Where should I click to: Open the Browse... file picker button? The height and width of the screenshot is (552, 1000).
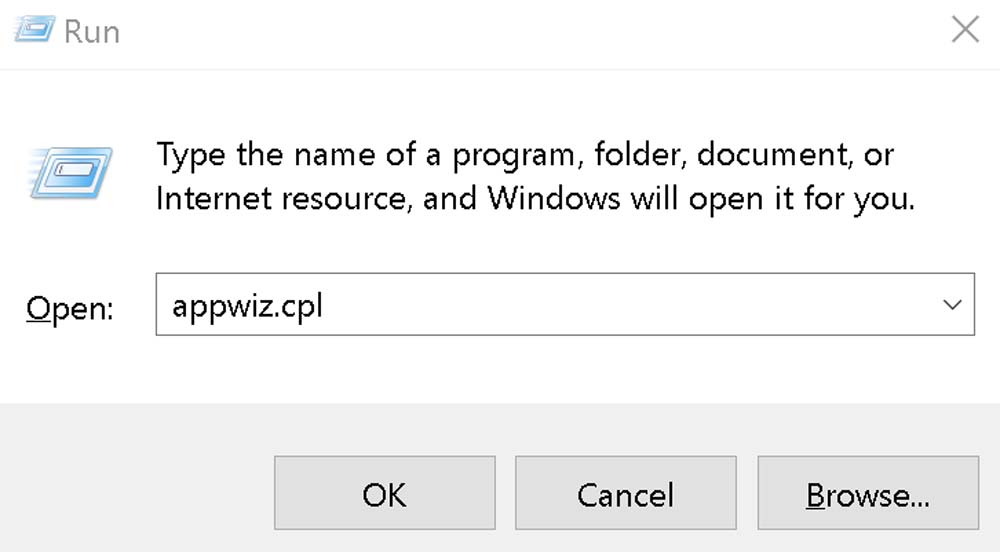[868, 494]
